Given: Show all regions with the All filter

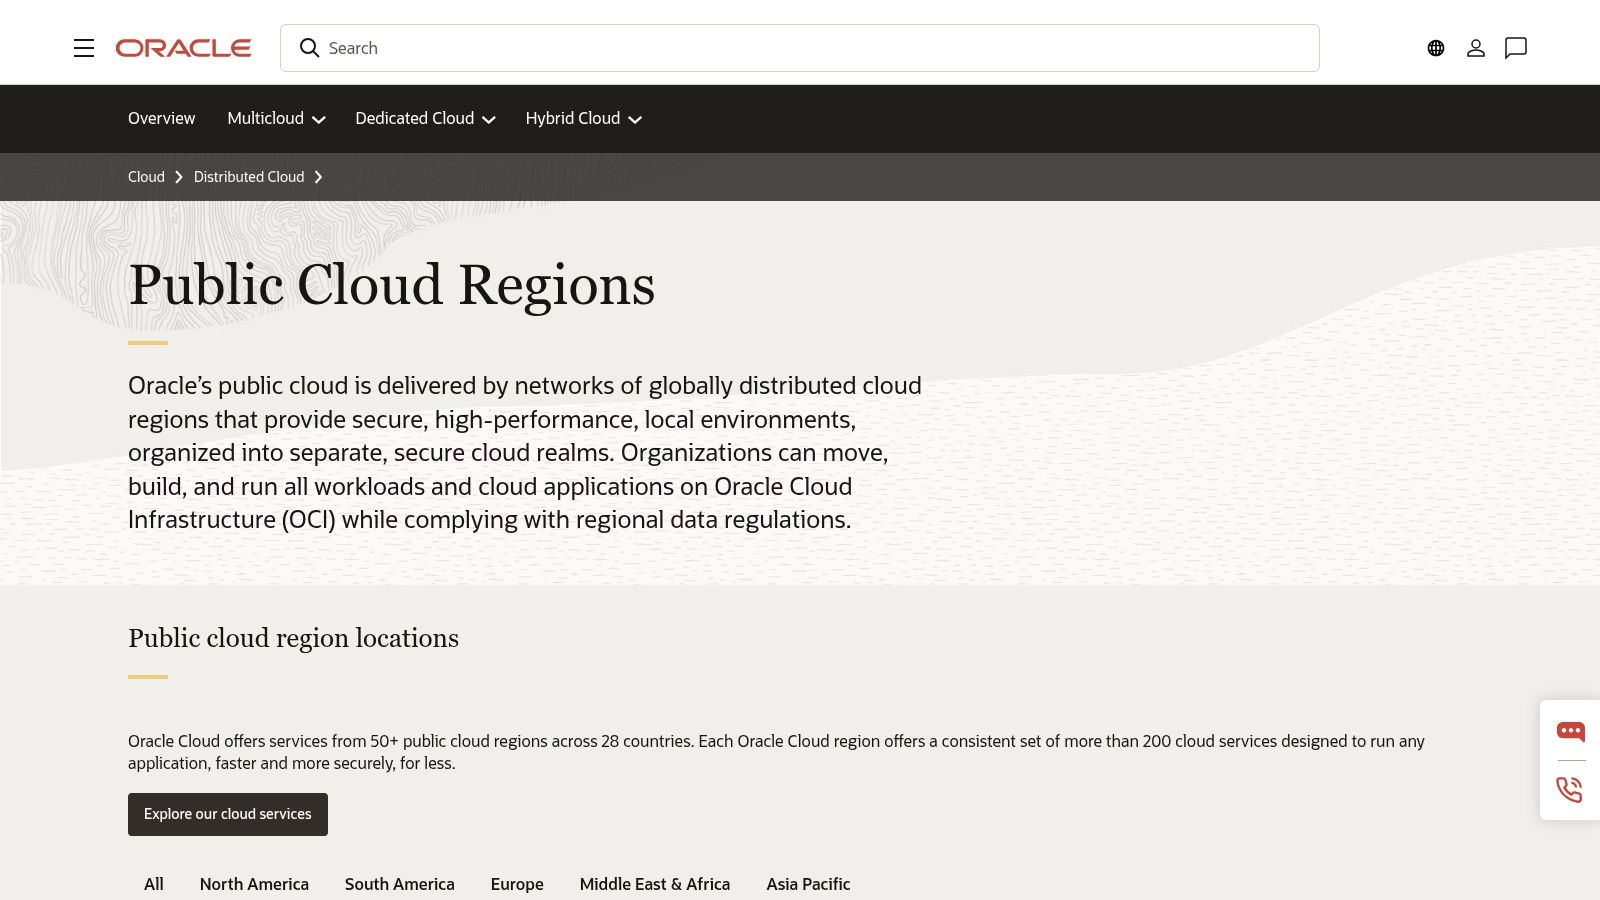Looking at the screenshot, I should pyautogui.click(x=153, y=884).
